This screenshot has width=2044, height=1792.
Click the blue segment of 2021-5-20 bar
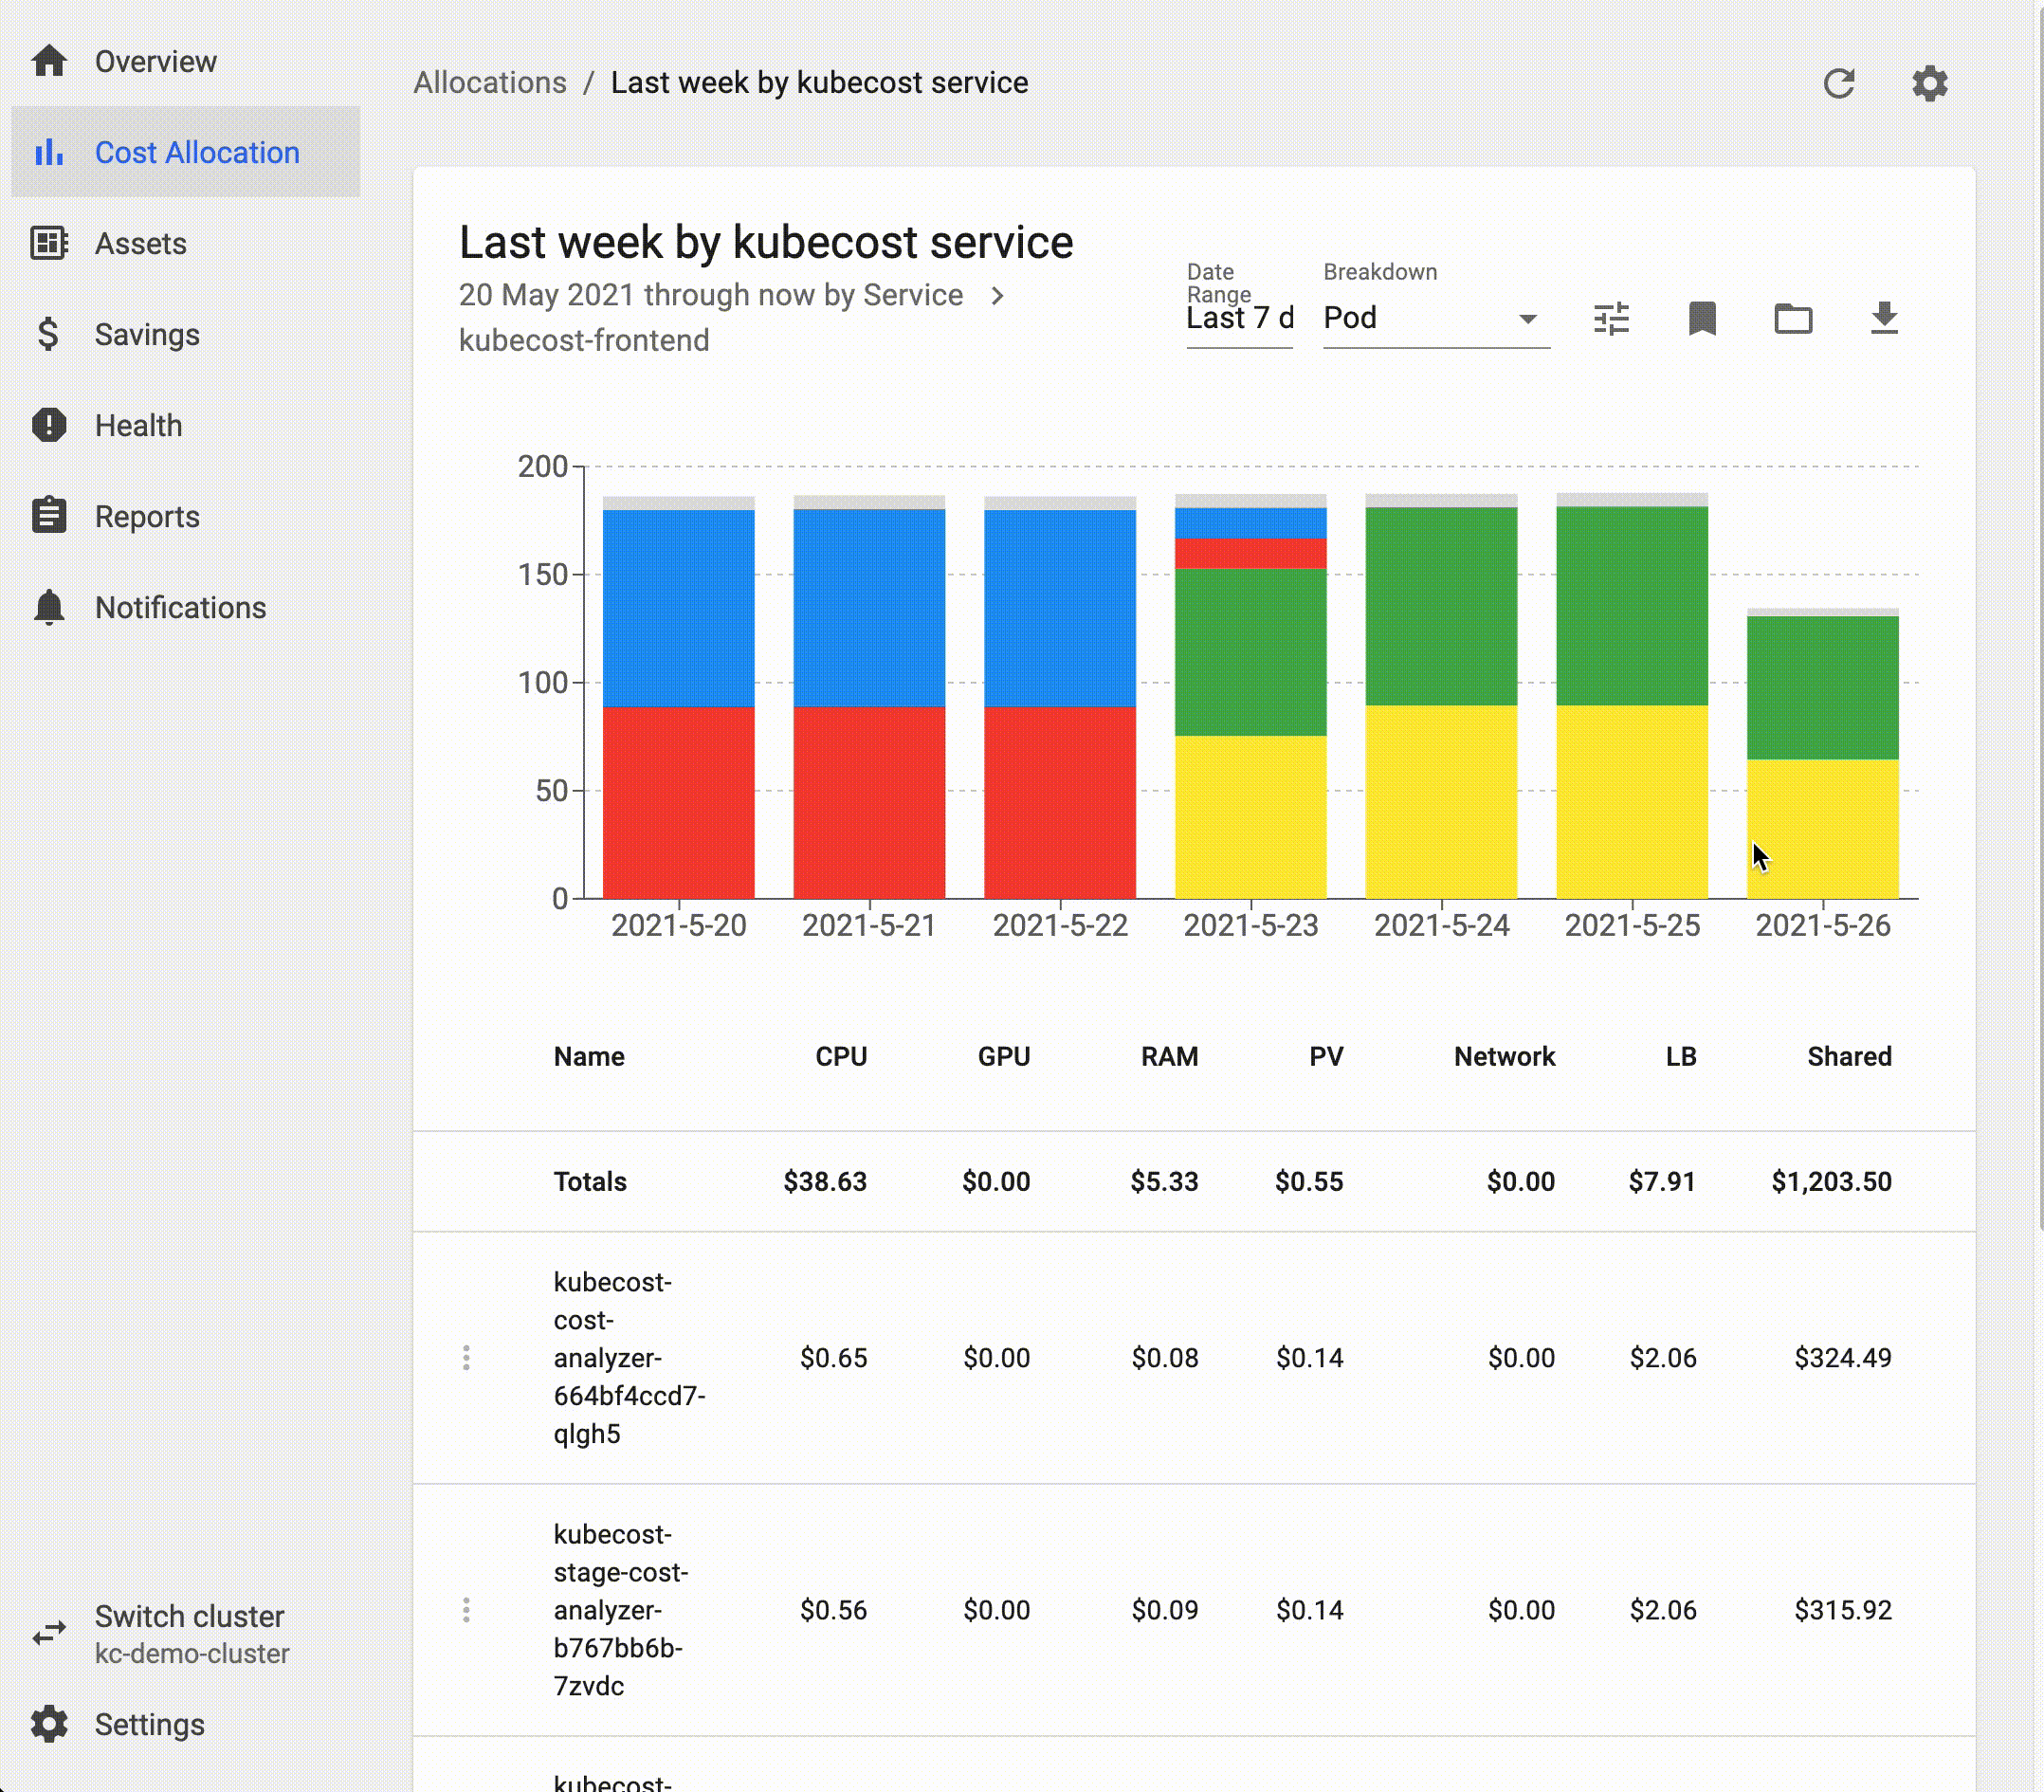pos(678,608)
